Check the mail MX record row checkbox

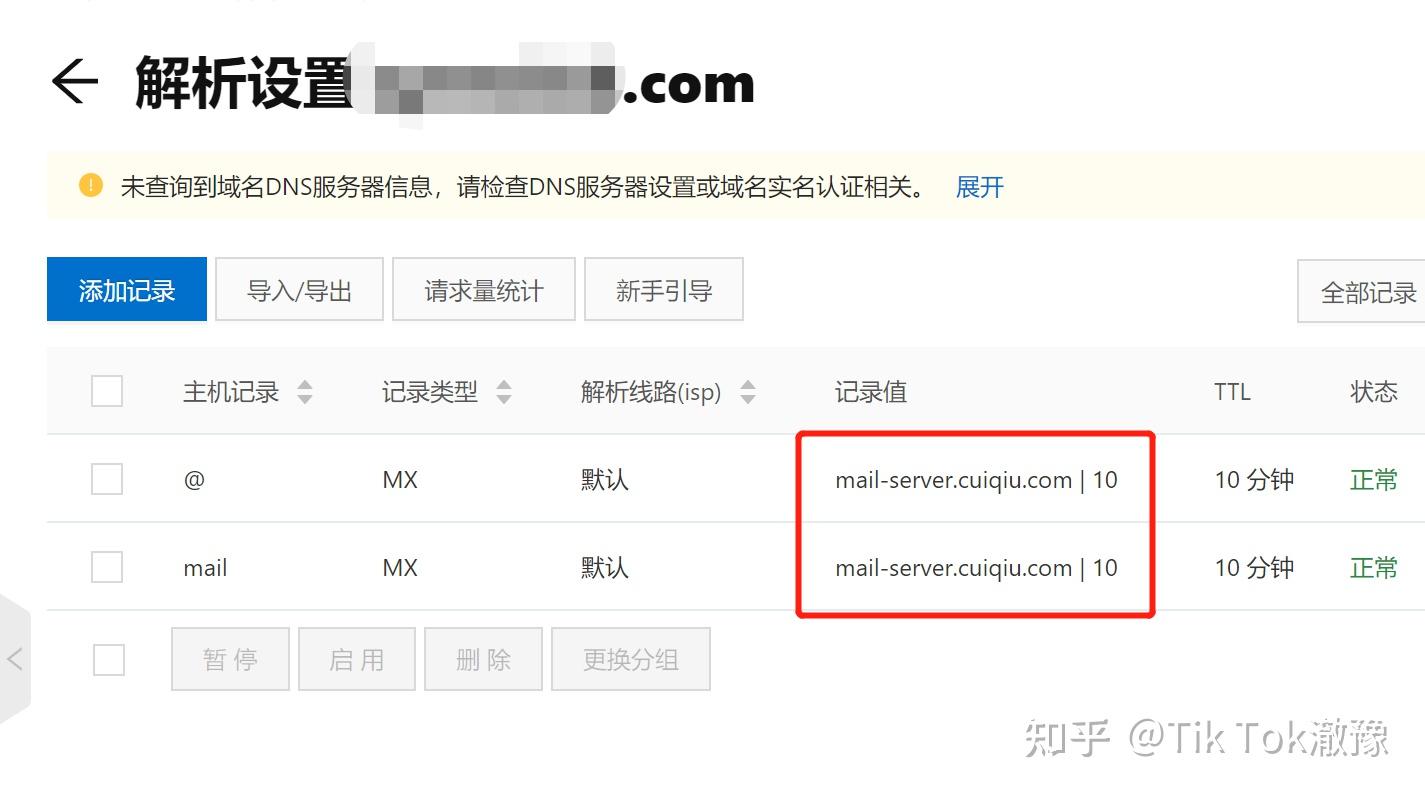point(107,567)
